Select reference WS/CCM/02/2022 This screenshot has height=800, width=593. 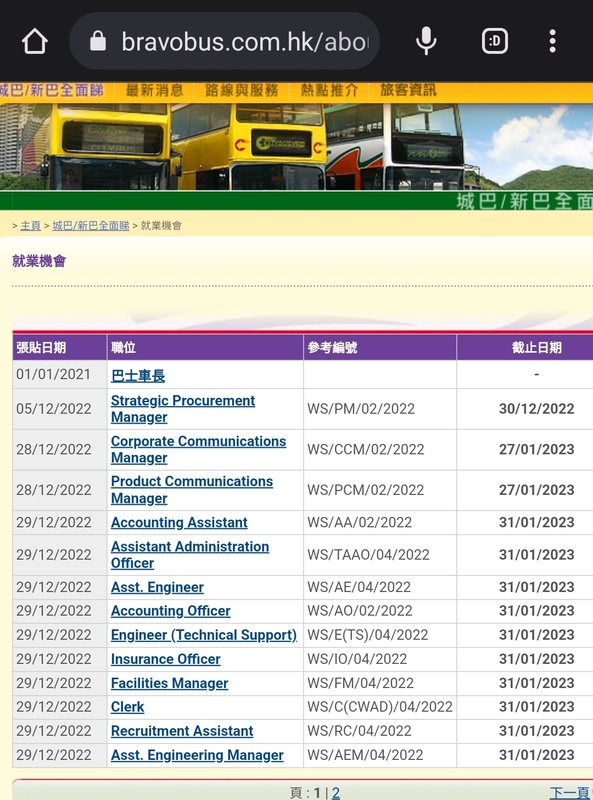coord(365,449)
